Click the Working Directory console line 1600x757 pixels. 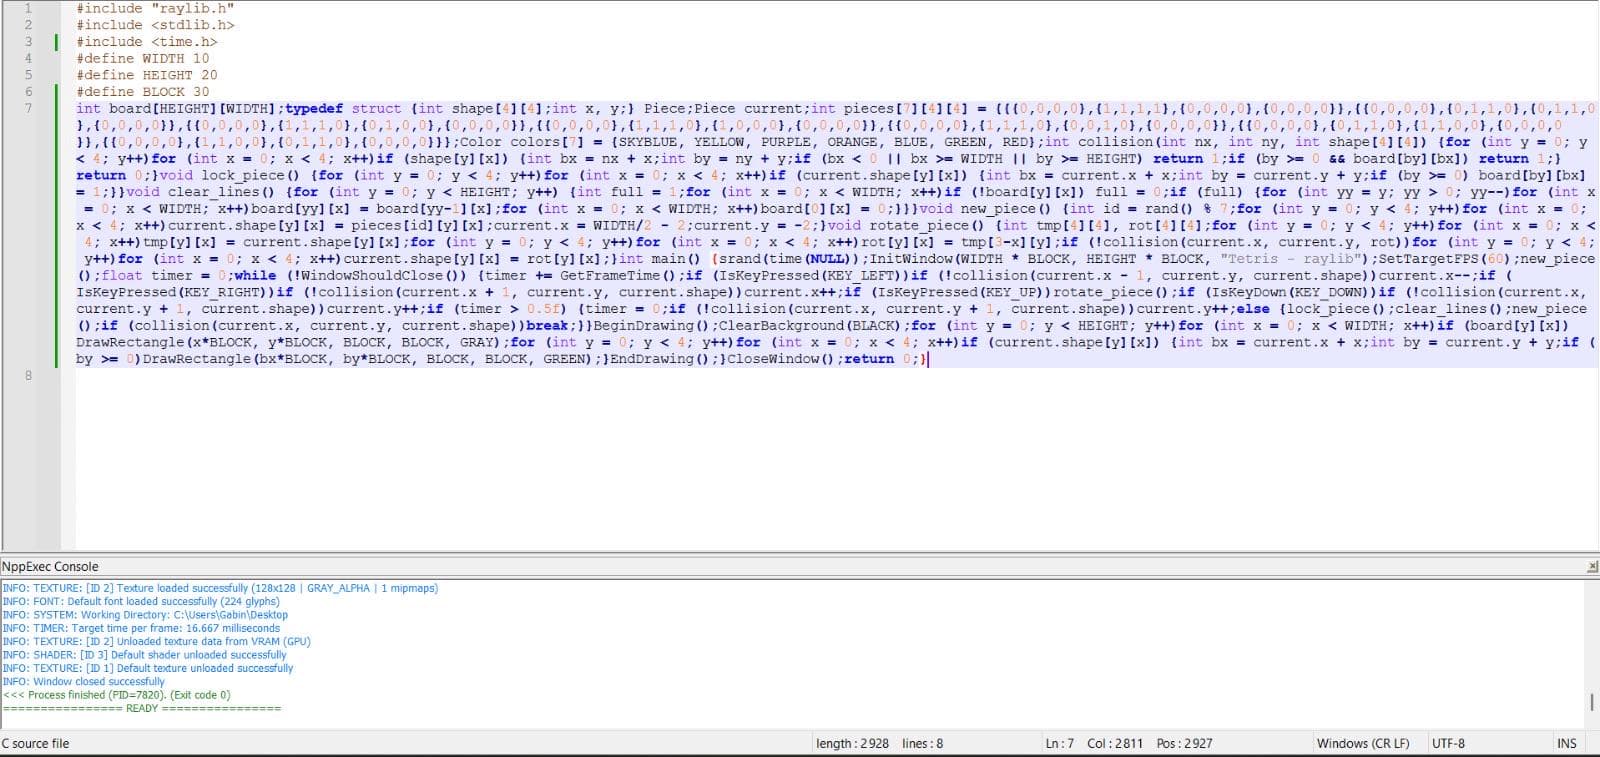(x=145, y=615)
